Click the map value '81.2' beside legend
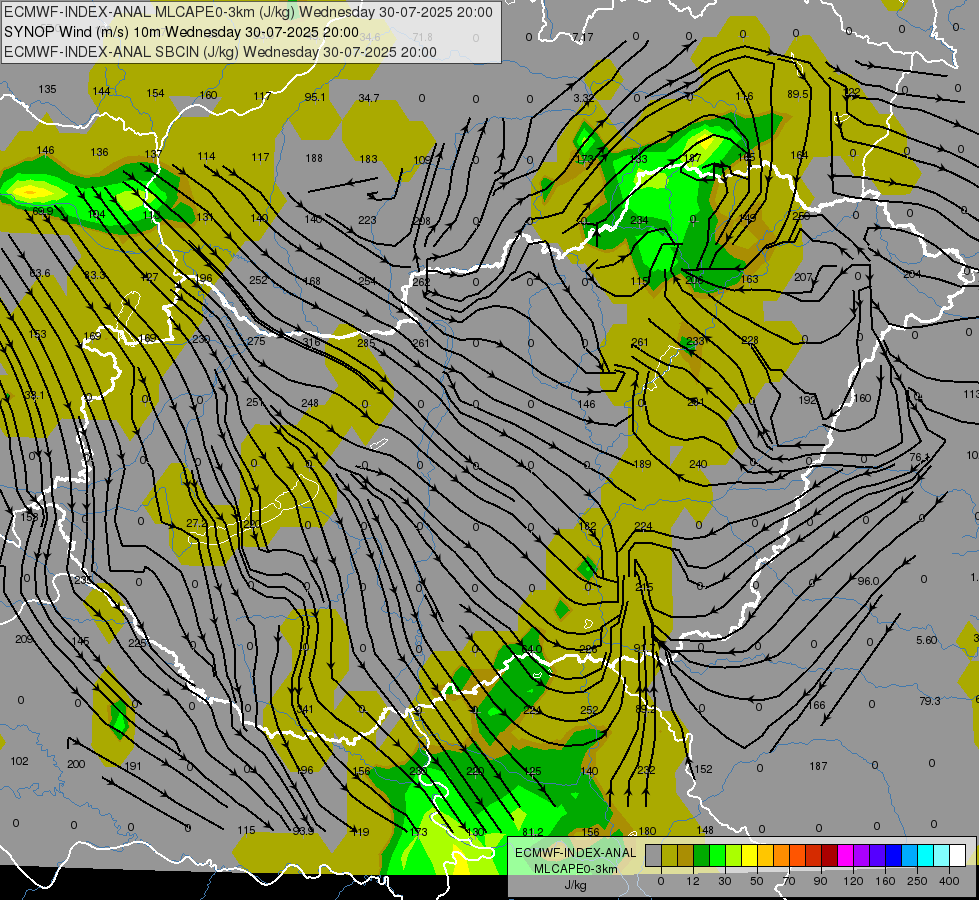Screen dimensions: 979x900 [x=533, y=832]
